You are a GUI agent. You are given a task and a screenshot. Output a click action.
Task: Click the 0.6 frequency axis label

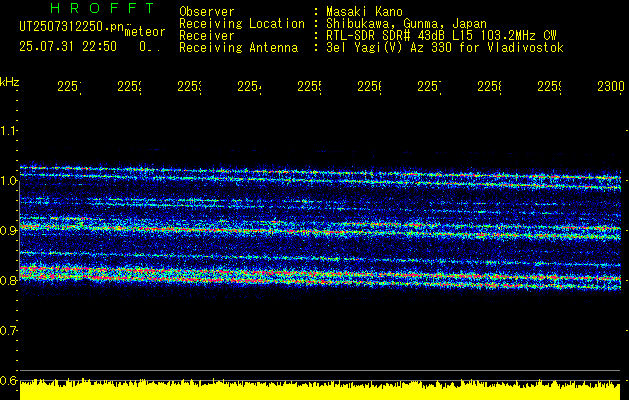[x=8, y=380]
